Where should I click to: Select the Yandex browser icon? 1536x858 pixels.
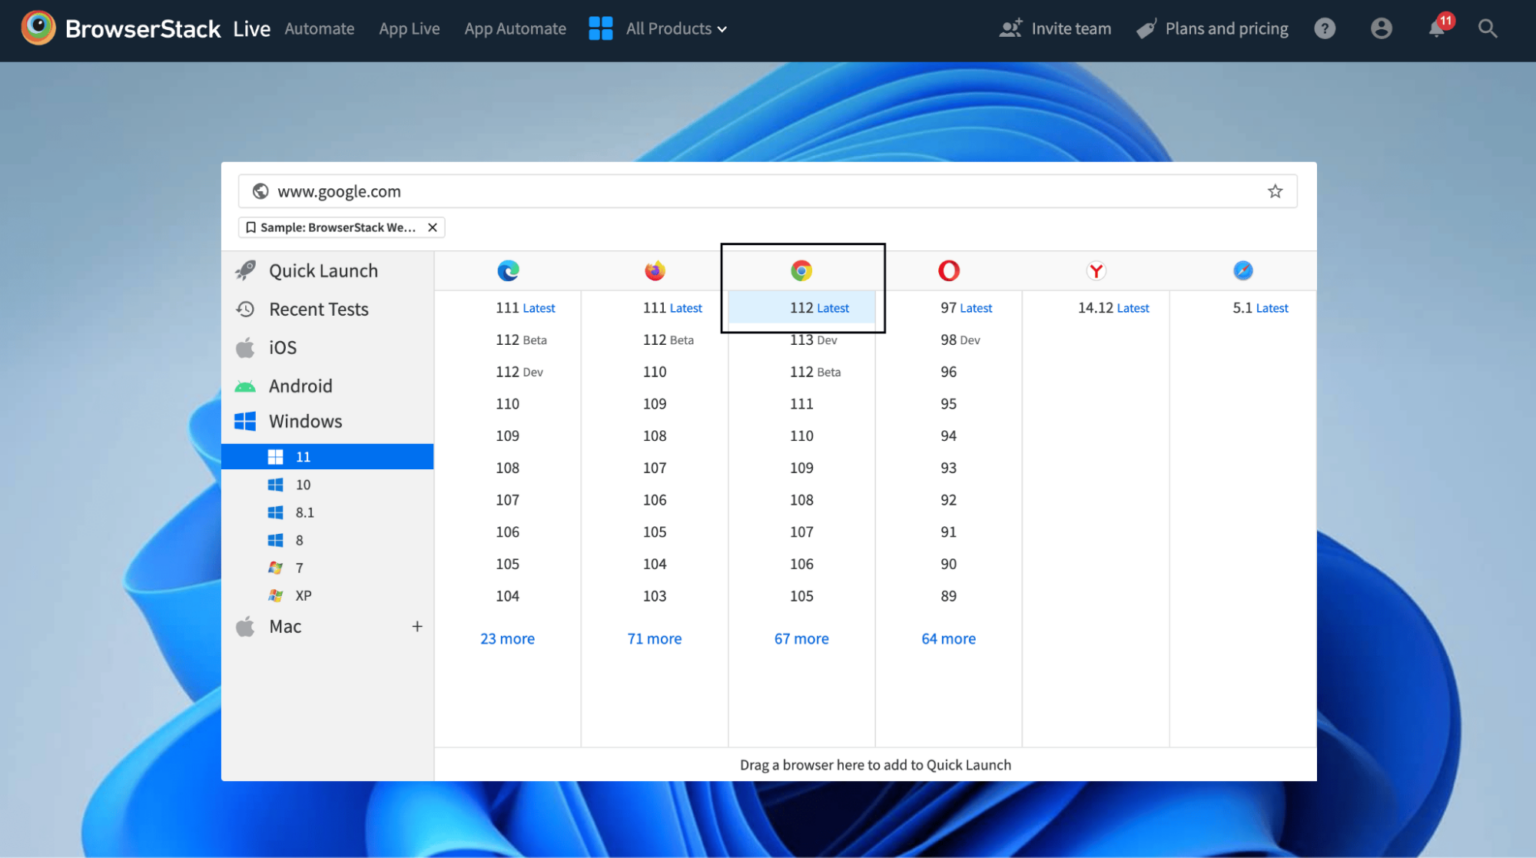click(1095, 270)
